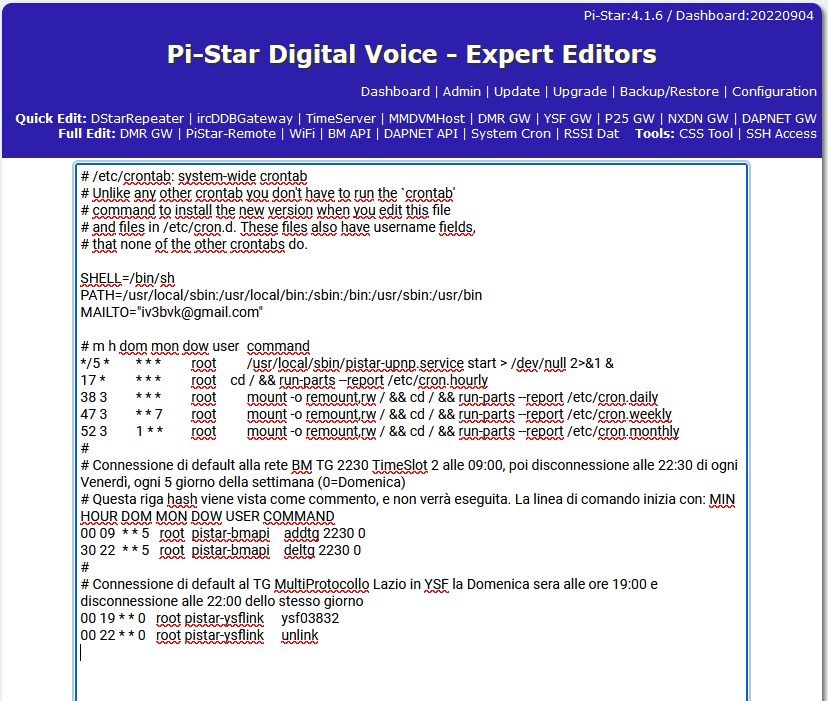This screenshot has width=828, height=701.
Task: Click the 'ysf03832' pistar-ysflink line
Action: click(210, 619)
